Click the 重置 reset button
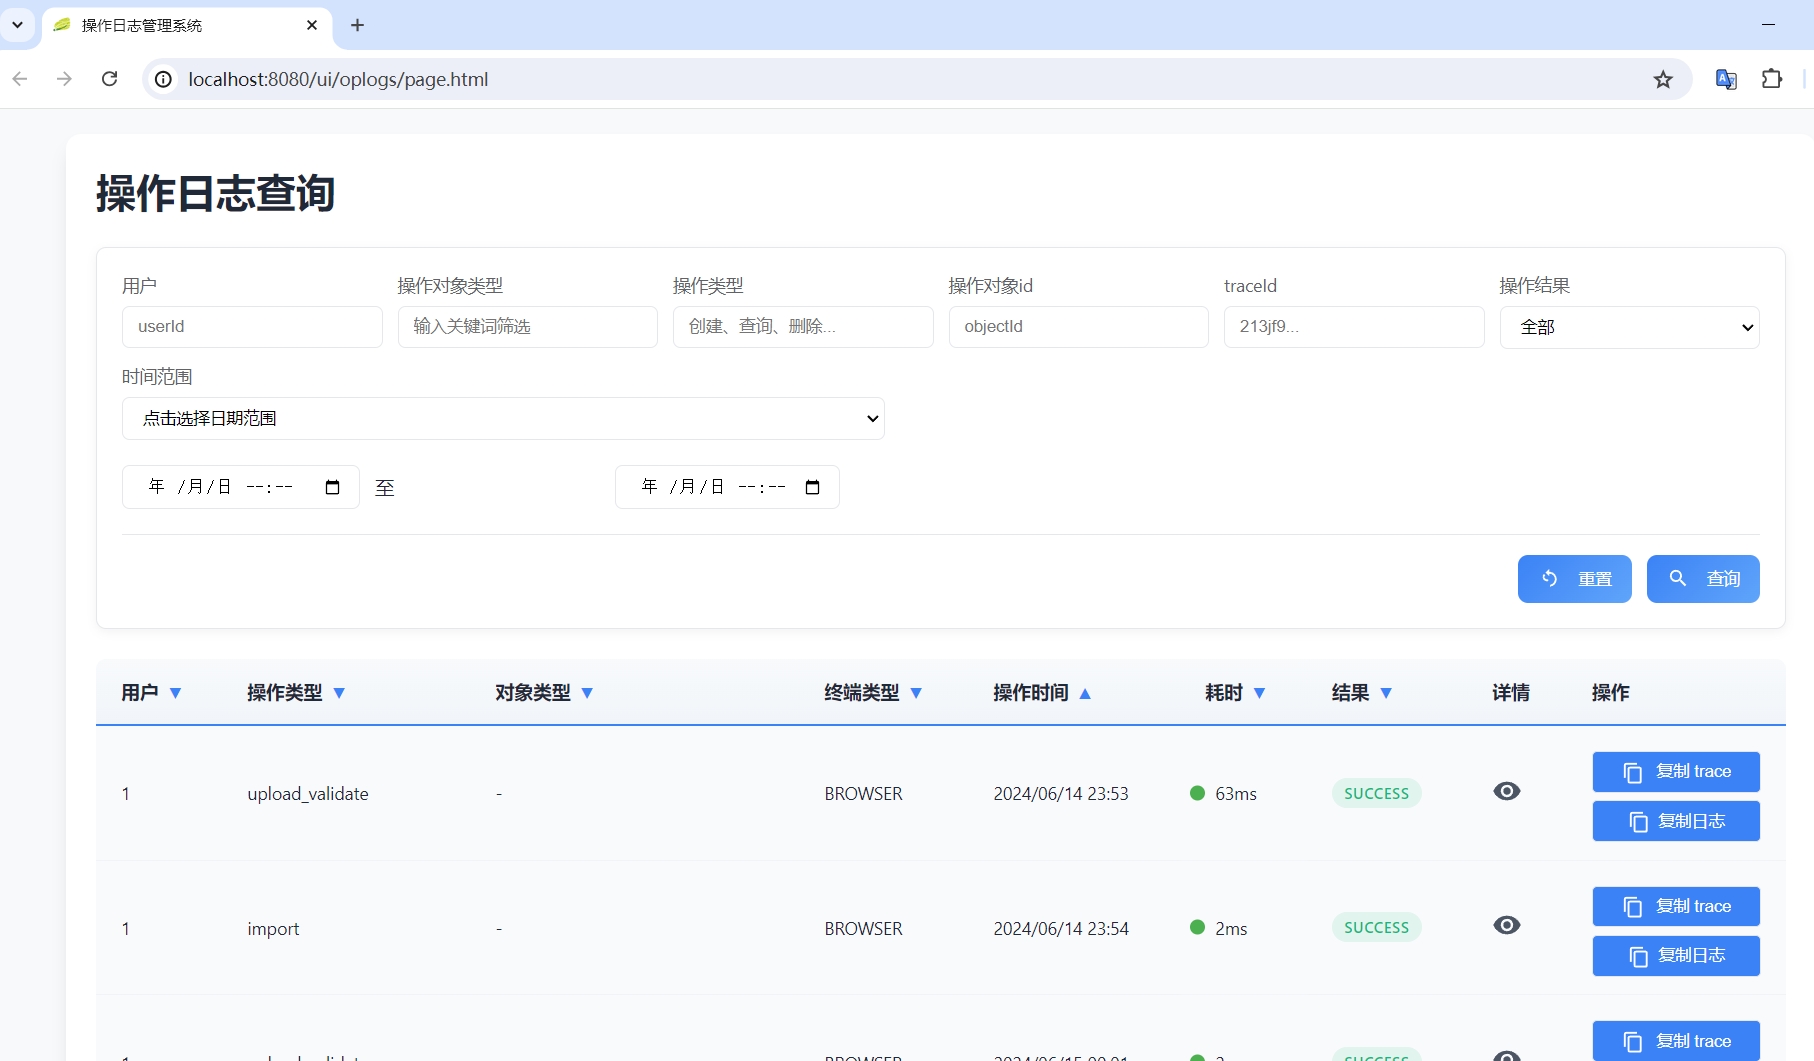 [x=1574, y=579]
